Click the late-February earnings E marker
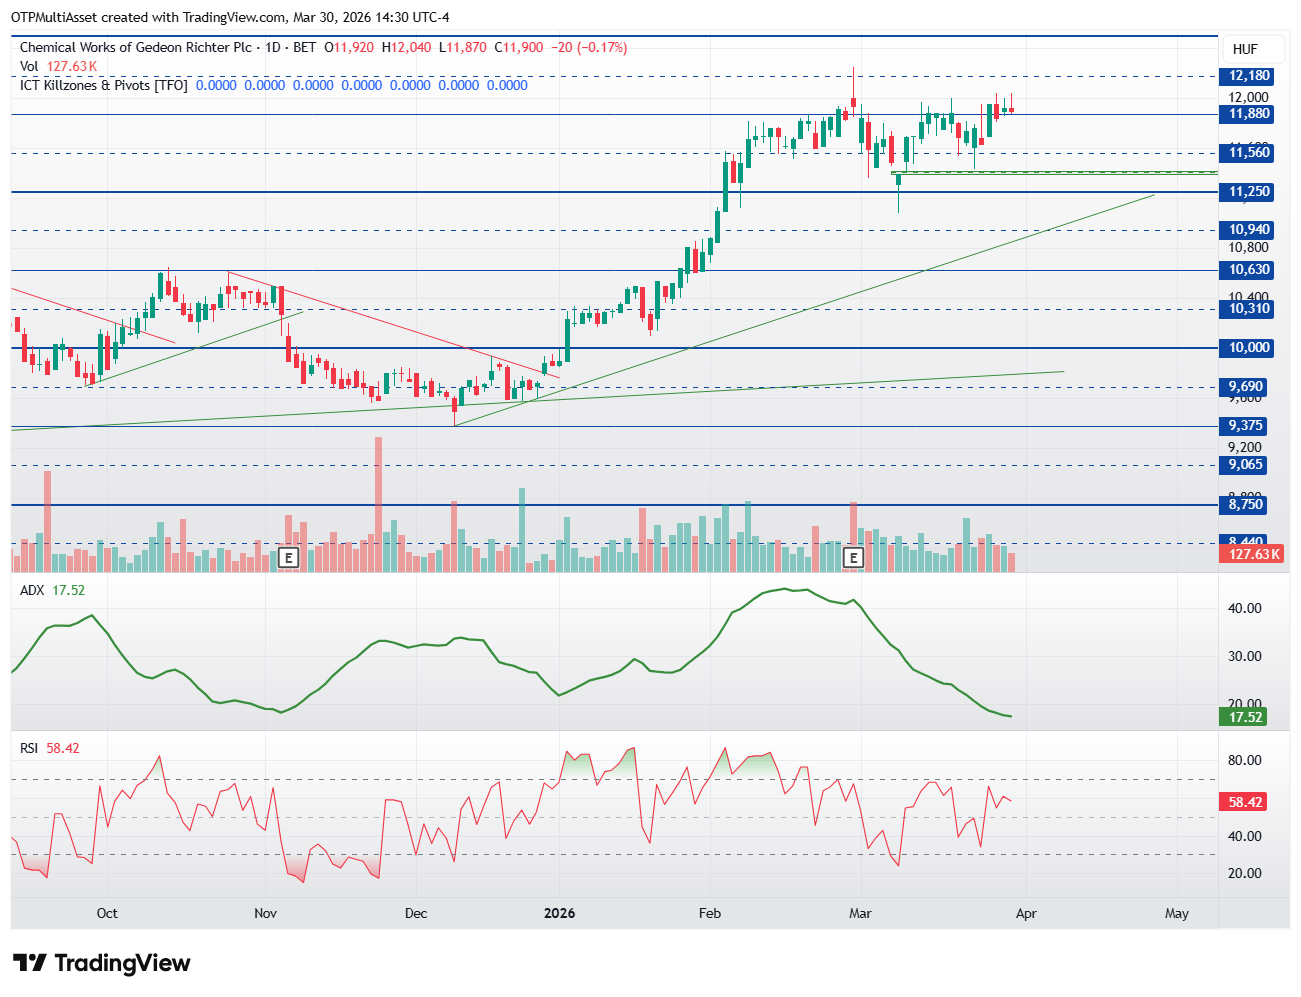Viewport: 1301px width, 997px height. [x=854, y=558]
